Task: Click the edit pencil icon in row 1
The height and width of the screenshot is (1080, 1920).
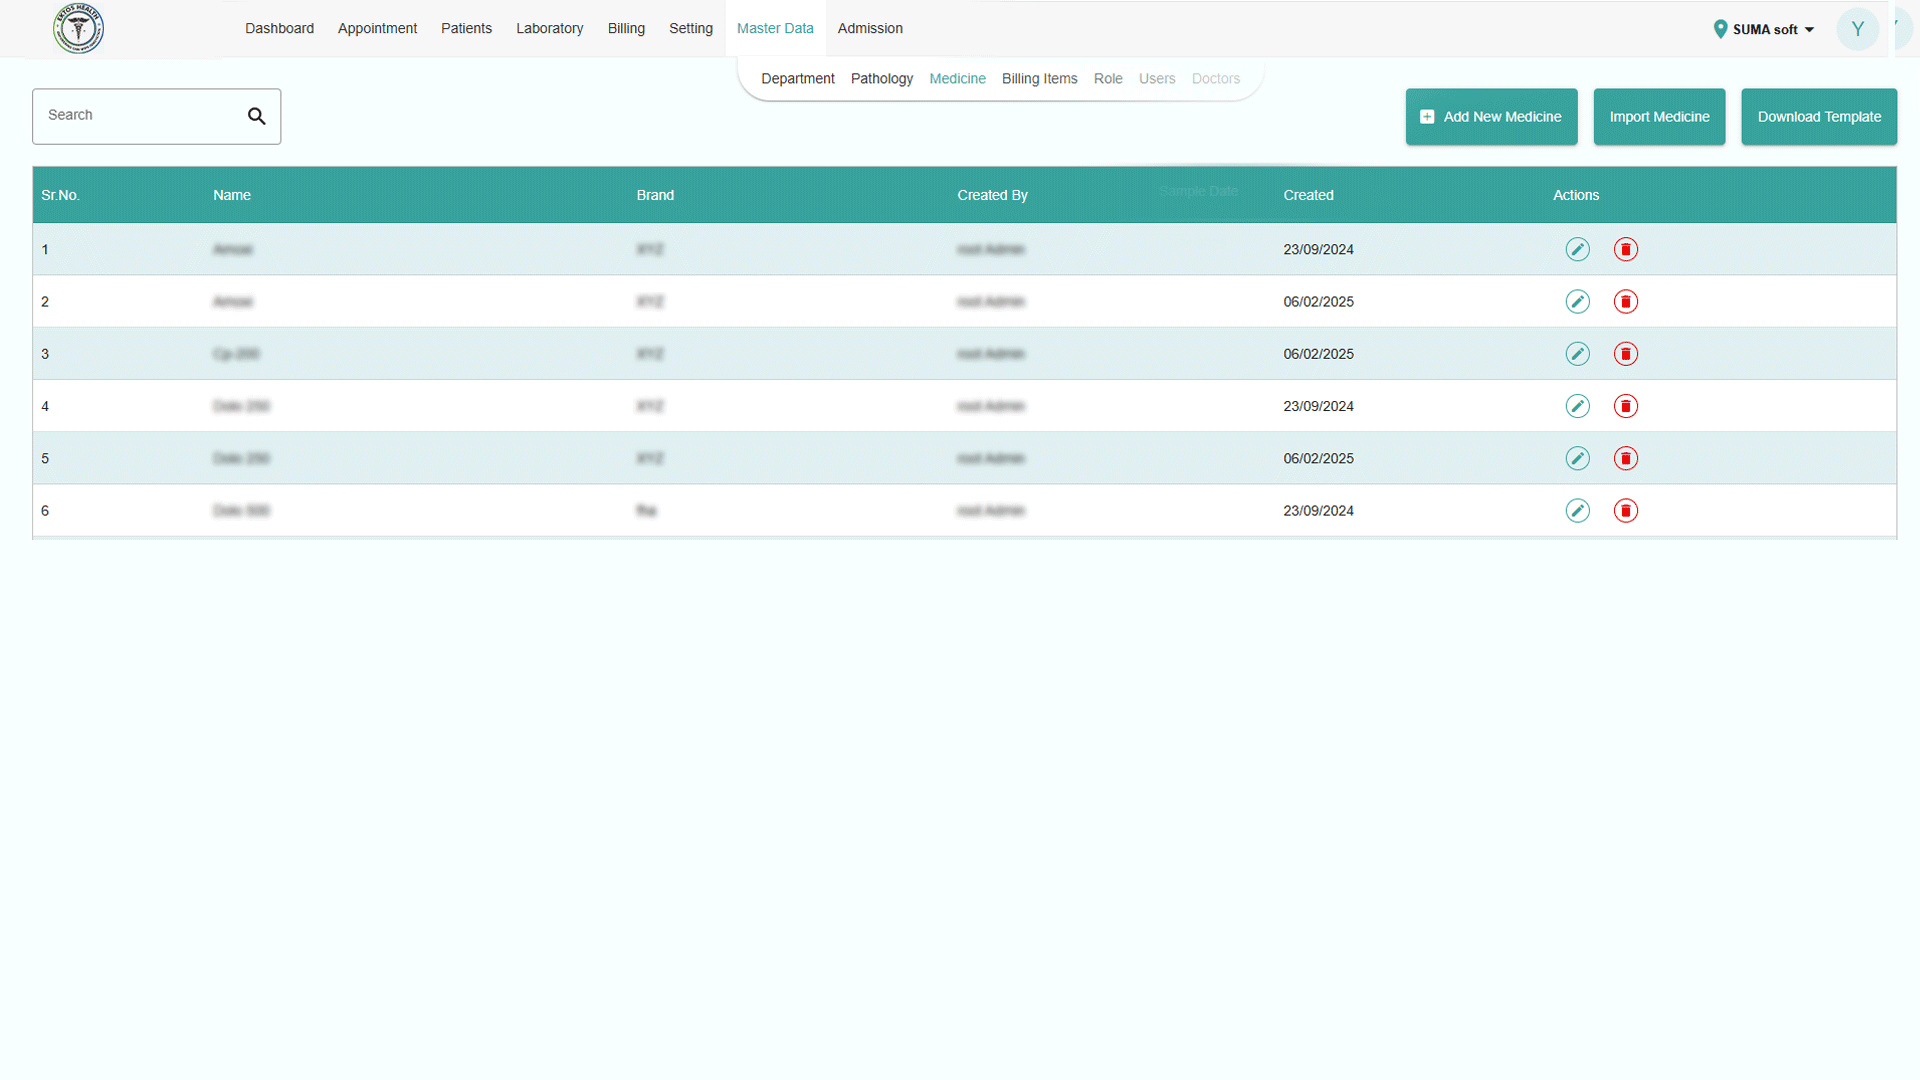Action: [x=1577, y=249]
